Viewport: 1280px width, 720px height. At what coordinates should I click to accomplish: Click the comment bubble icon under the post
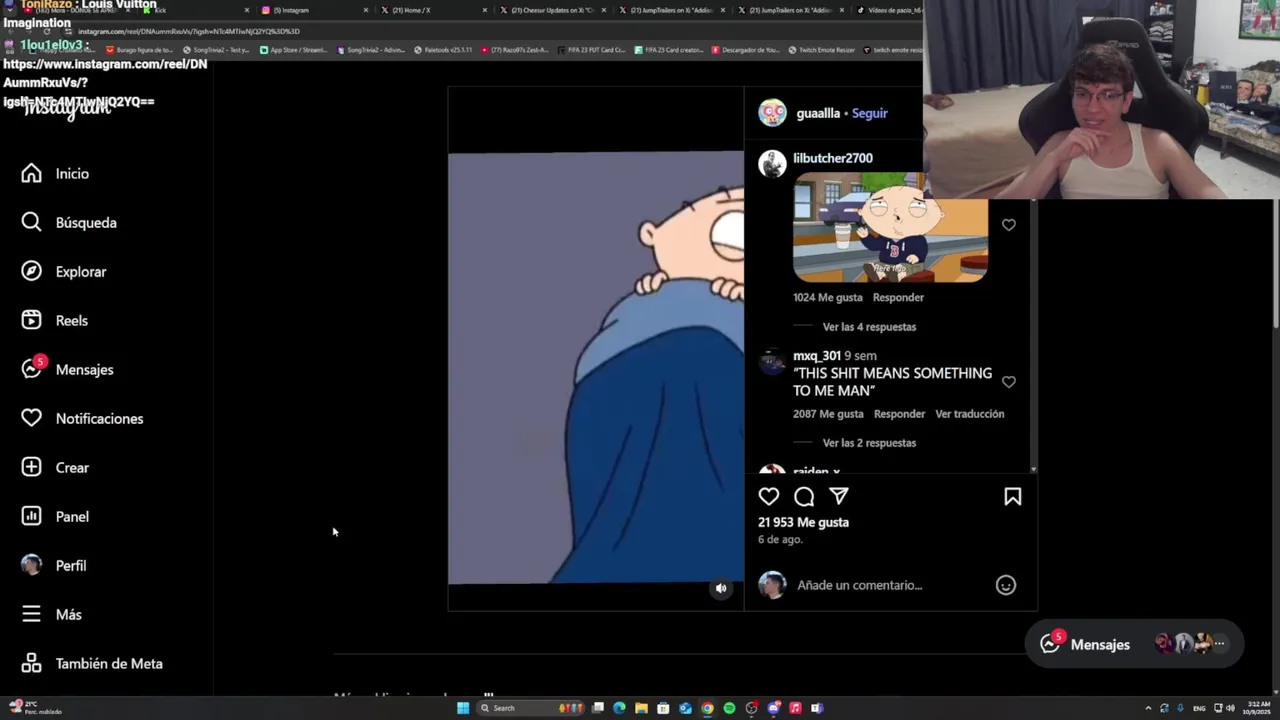coord(804,496)
